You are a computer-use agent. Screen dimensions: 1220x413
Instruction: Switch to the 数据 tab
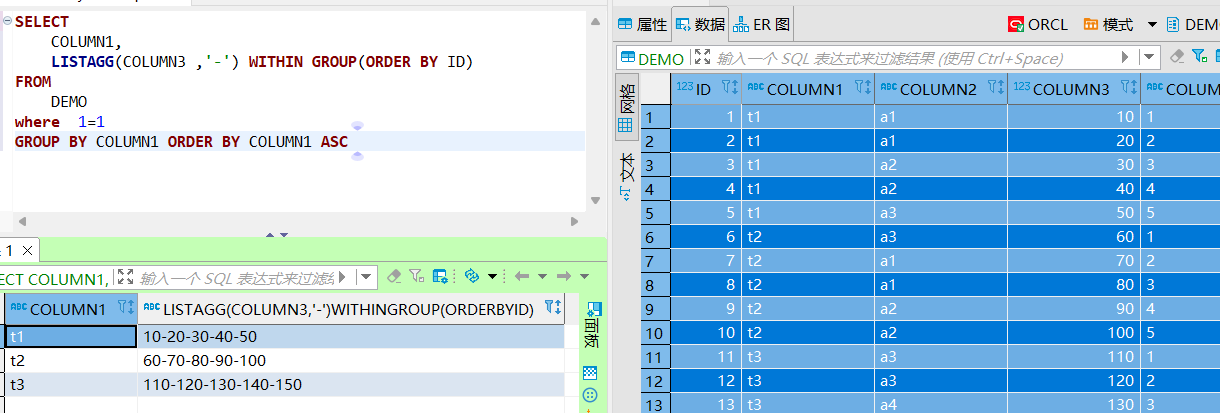point(699,25)
